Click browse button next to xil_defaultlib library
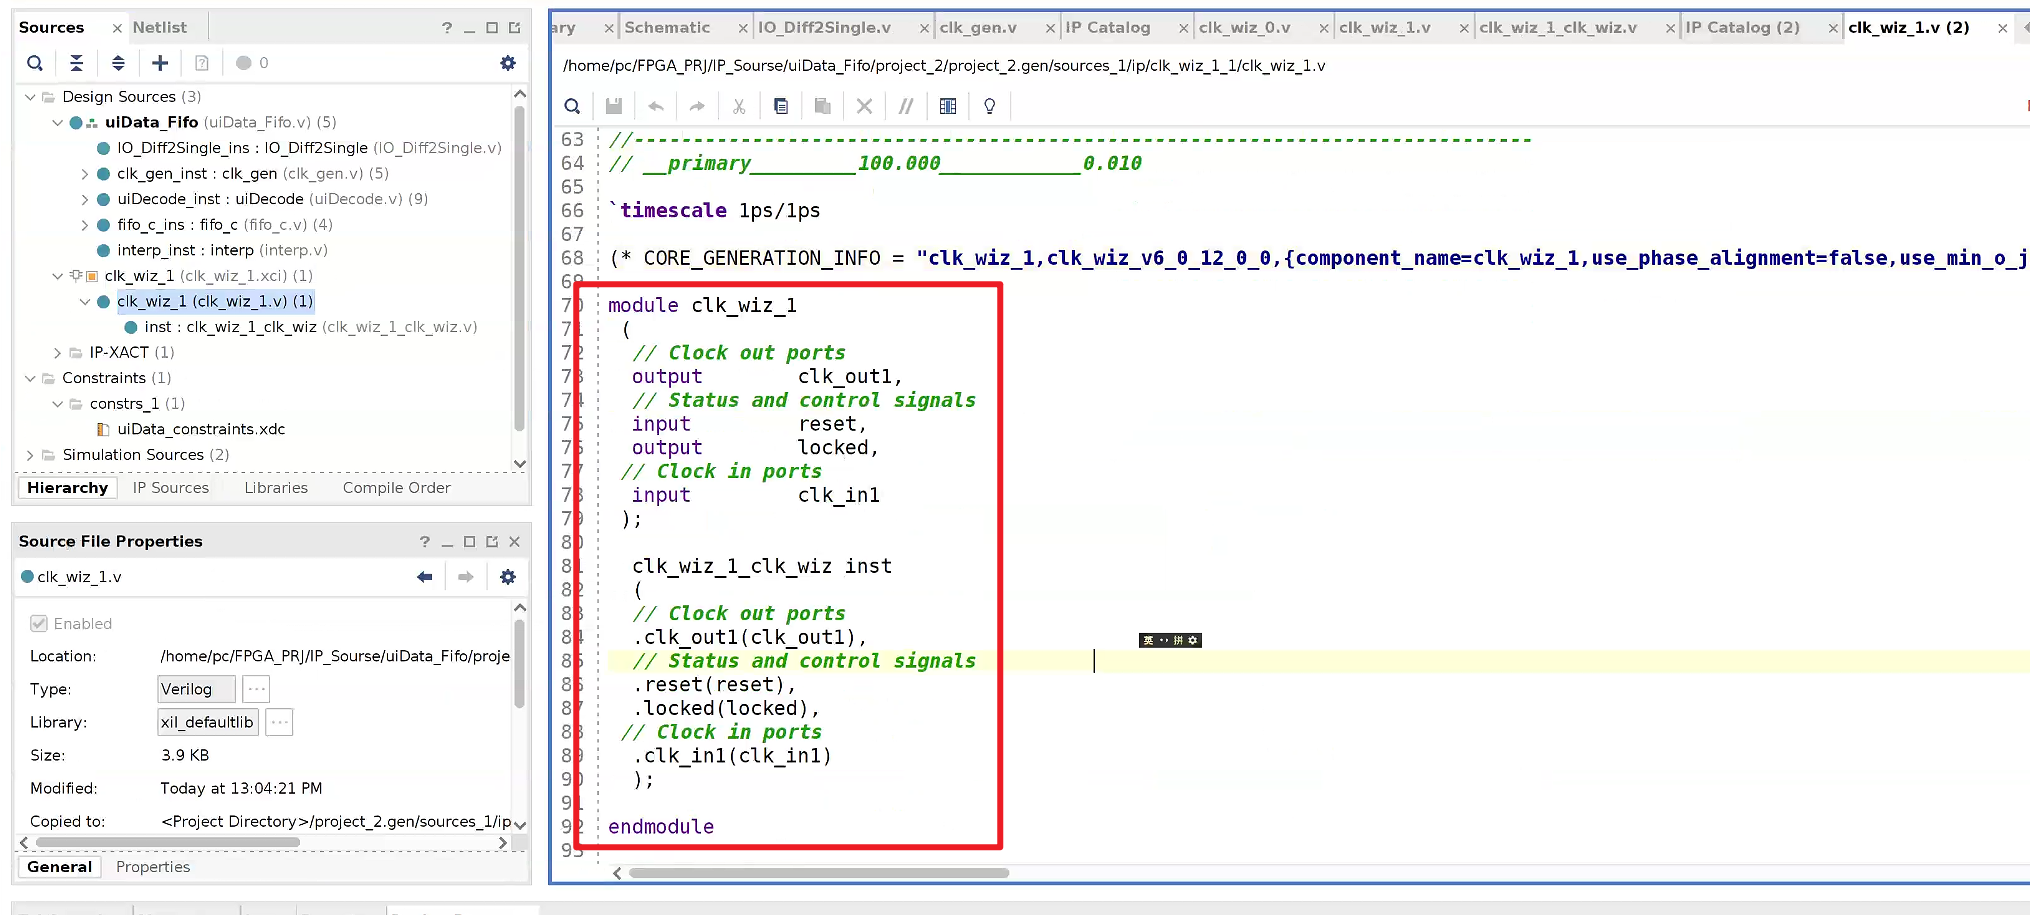The height and width of the screenshot is (915, 2030). [x=280, y=722]
